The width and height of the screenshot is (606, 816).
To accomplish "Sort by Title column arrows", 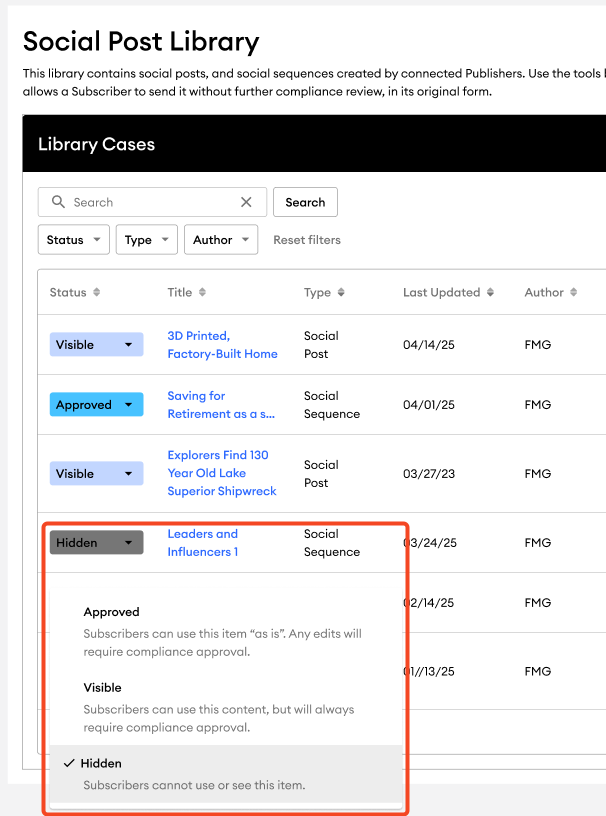I will (x=203, y=292).
